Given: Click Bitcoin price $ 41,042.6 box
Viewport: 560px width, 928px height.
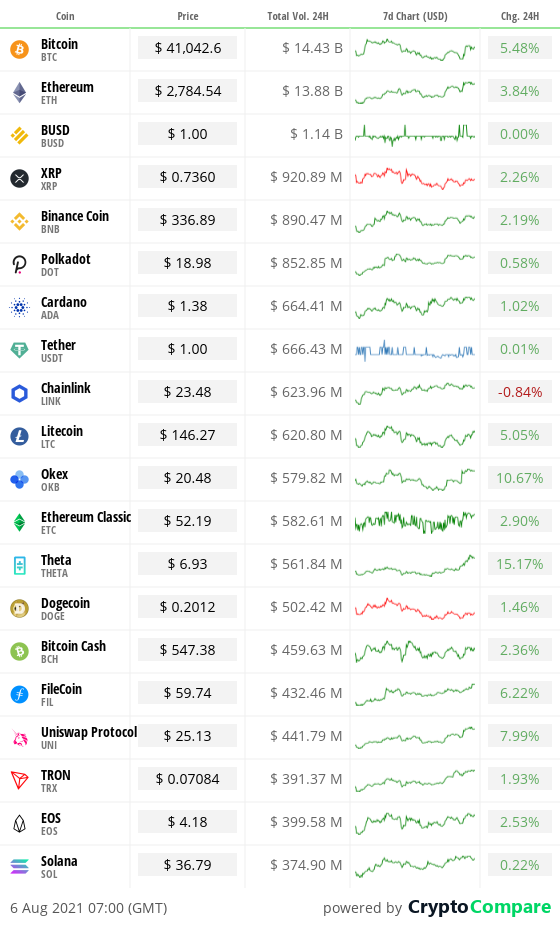Looking at the screenshot, I should (x=188, y=48).
